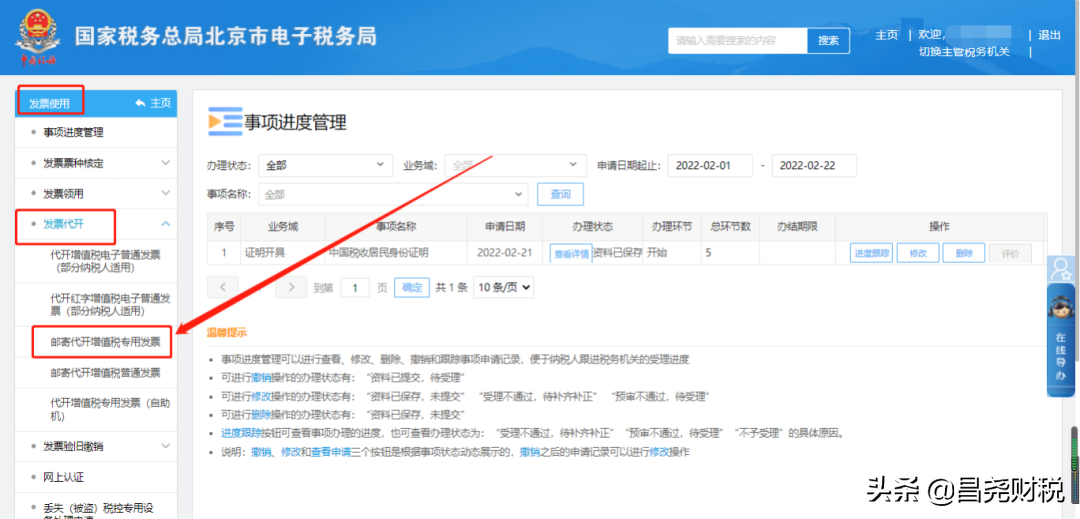Click the tax bureau emblem logo
The height and width of the screenshot is (519, 1080).
click(x=37, y=37)
